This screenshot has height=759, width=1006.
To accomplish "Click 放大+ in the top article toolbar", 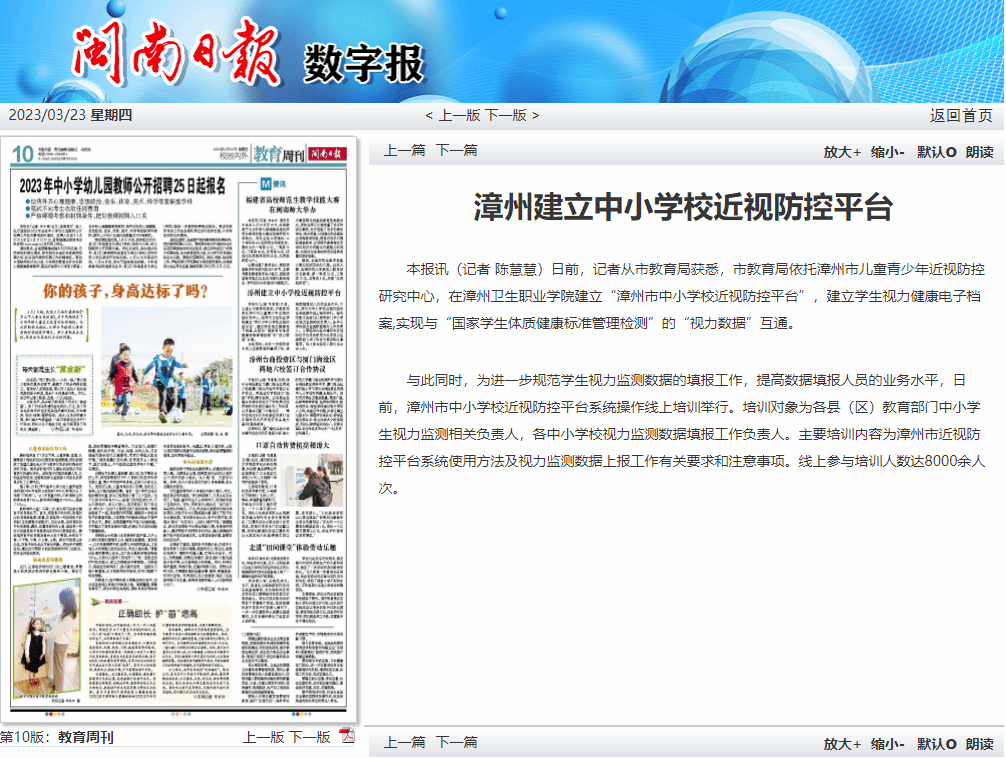I will [x=842, y=152].
